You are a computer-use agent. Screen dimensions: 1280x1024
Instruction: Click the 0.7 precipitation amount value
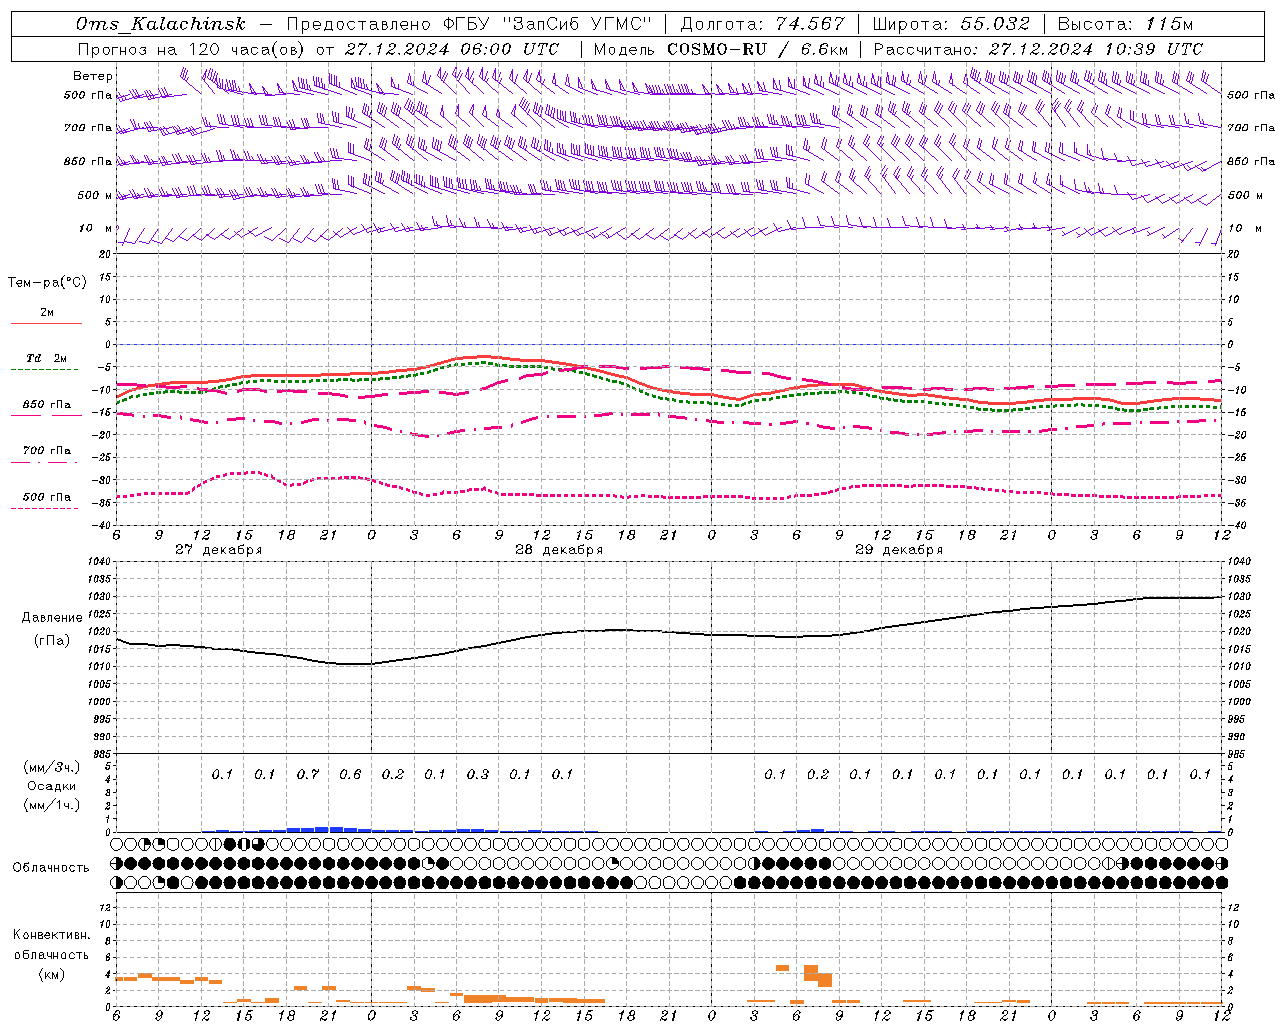(x=308, y=774)
